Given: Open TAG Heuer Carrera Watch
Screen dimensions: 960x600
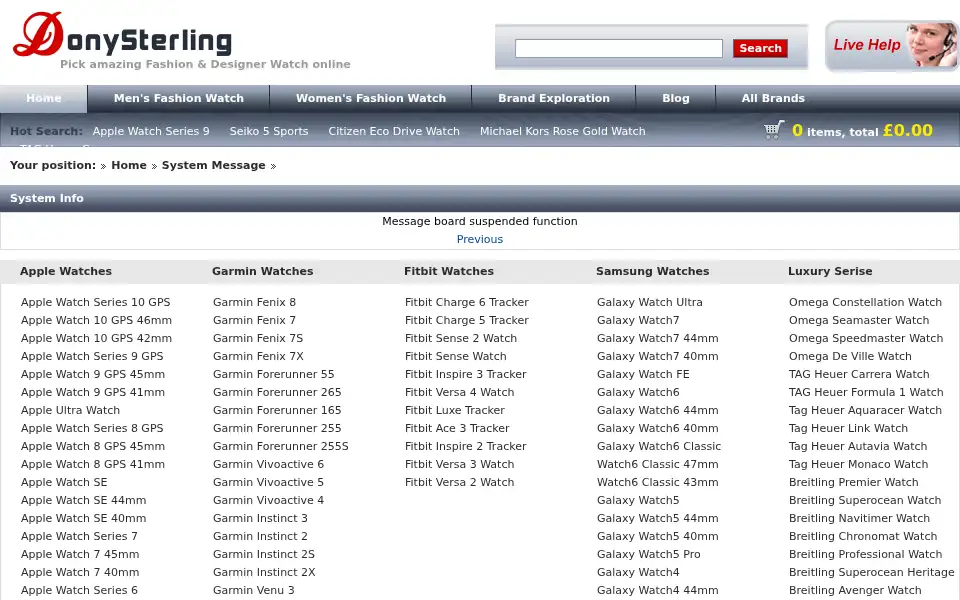Looking at the screenshot, I should pos(859,374).
